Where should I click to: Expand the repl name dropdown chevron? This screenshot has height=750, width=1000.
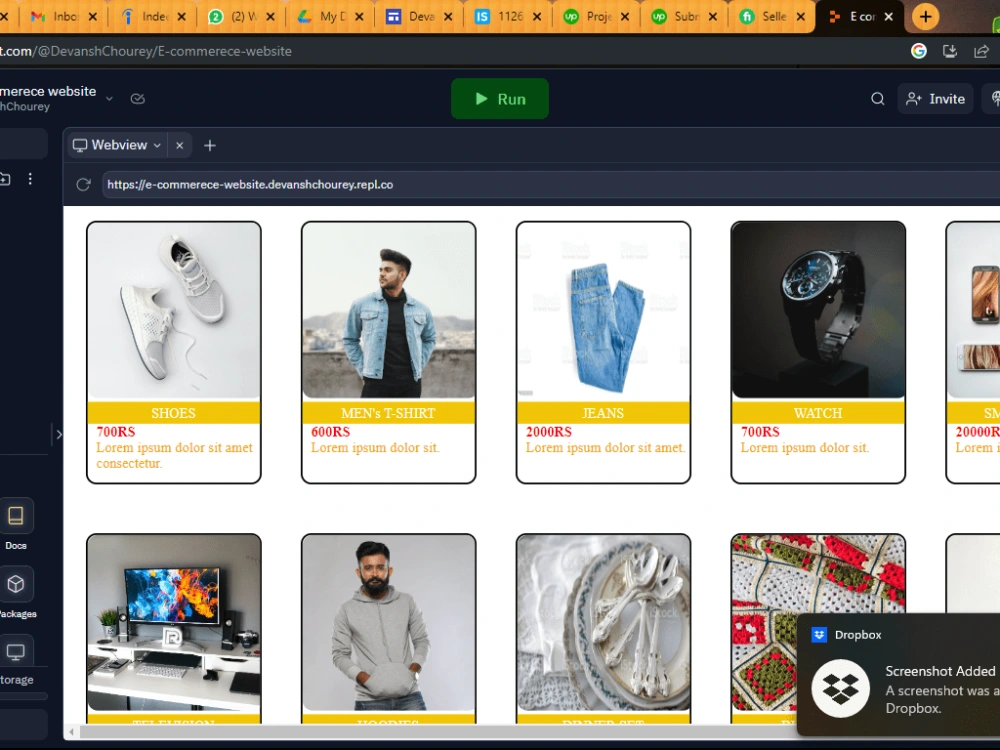coord(109,99)
